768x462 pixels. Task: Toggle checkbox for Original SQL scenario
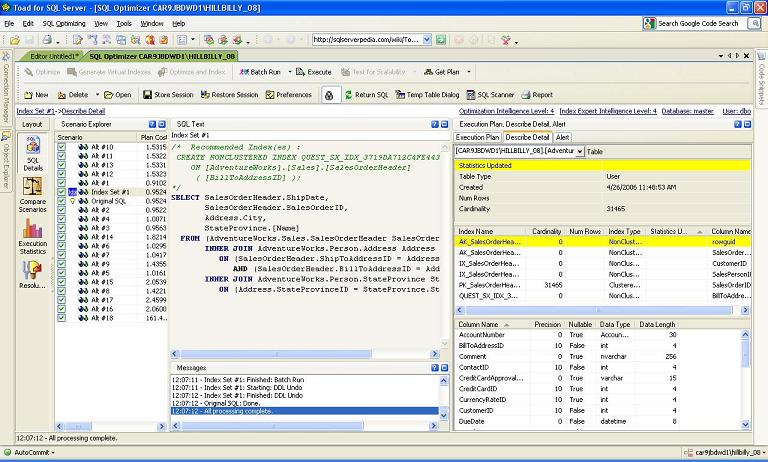[x=61, y=201]
